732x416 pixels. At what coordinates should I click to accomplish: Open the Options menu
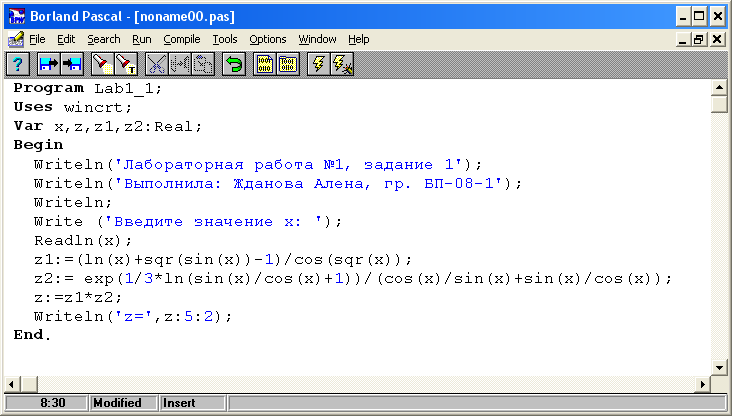(267, 39)
